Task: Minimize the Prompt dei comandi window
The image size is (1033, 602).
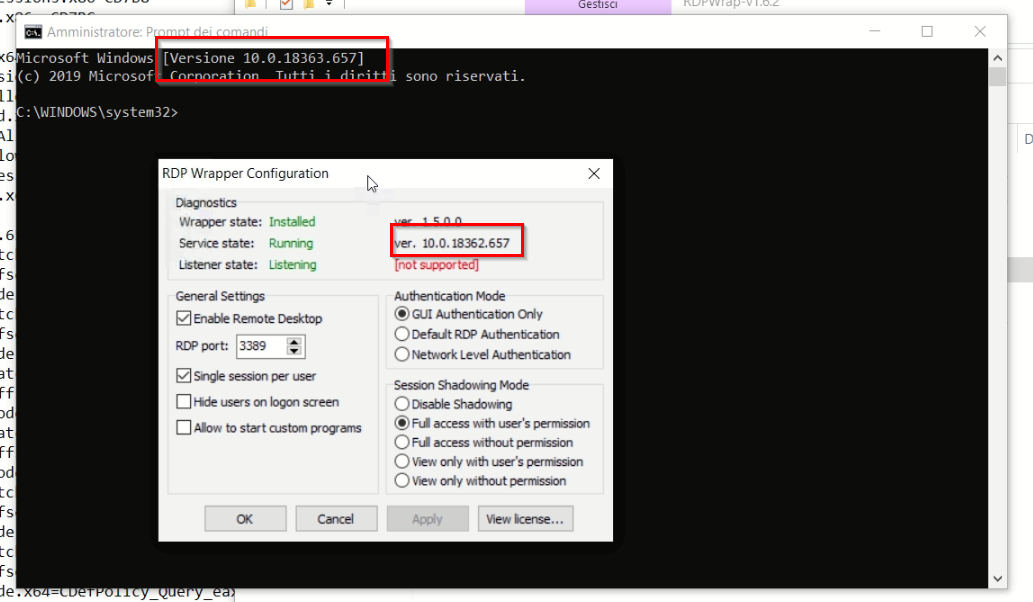Action: (x=875, y=32)
